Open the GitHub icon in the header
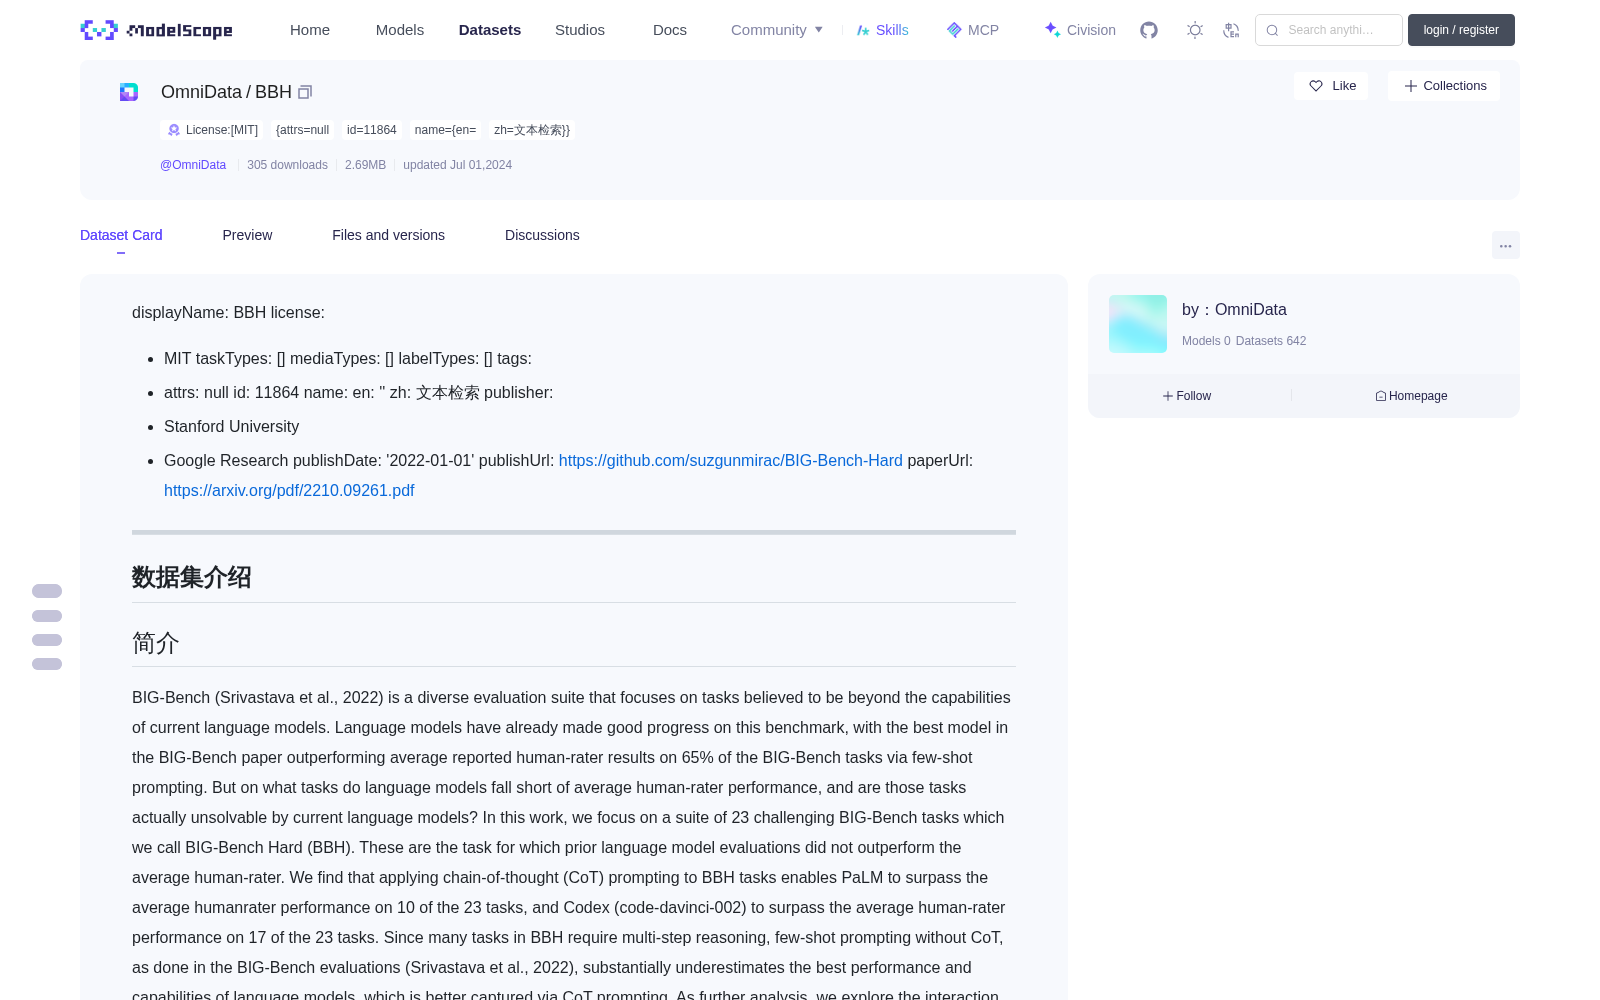Image resolution: width=1600 pixels, height=1000 pixels. pos(1149,30)
